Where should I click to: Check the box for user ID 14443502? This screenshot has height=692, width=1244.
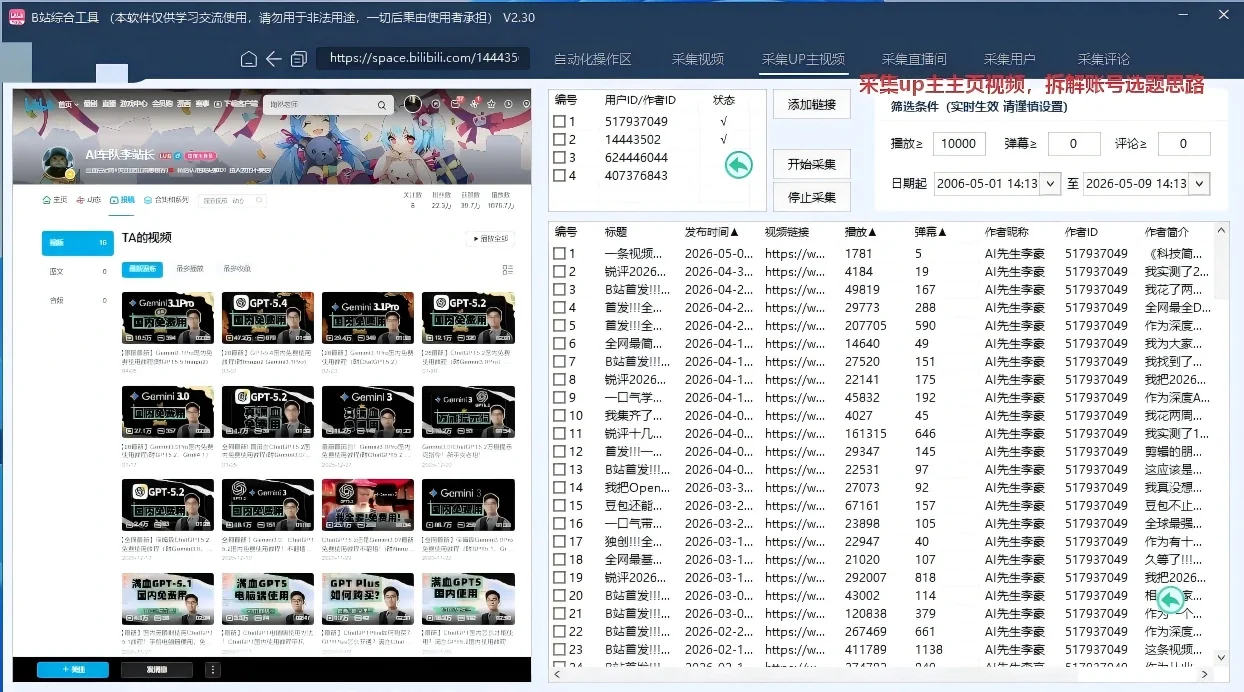click(559, 140)
